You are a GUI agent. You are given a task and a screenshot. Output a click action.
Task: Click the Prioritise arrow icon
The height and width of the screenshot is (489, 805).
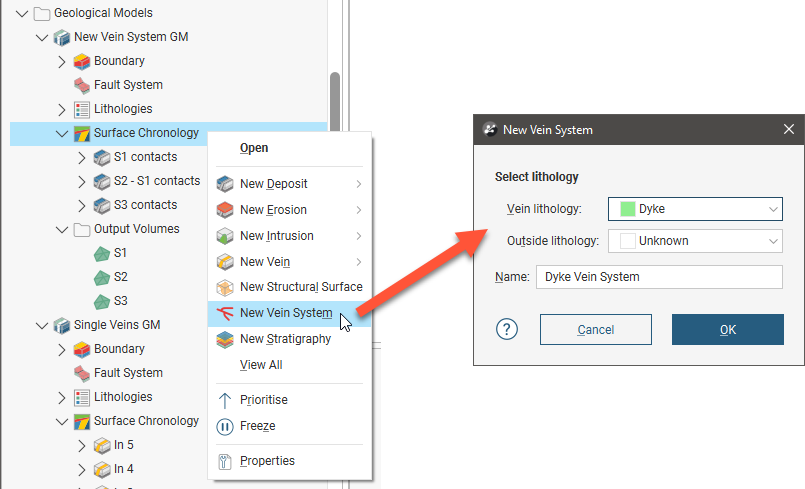click(x=225, y=401)
